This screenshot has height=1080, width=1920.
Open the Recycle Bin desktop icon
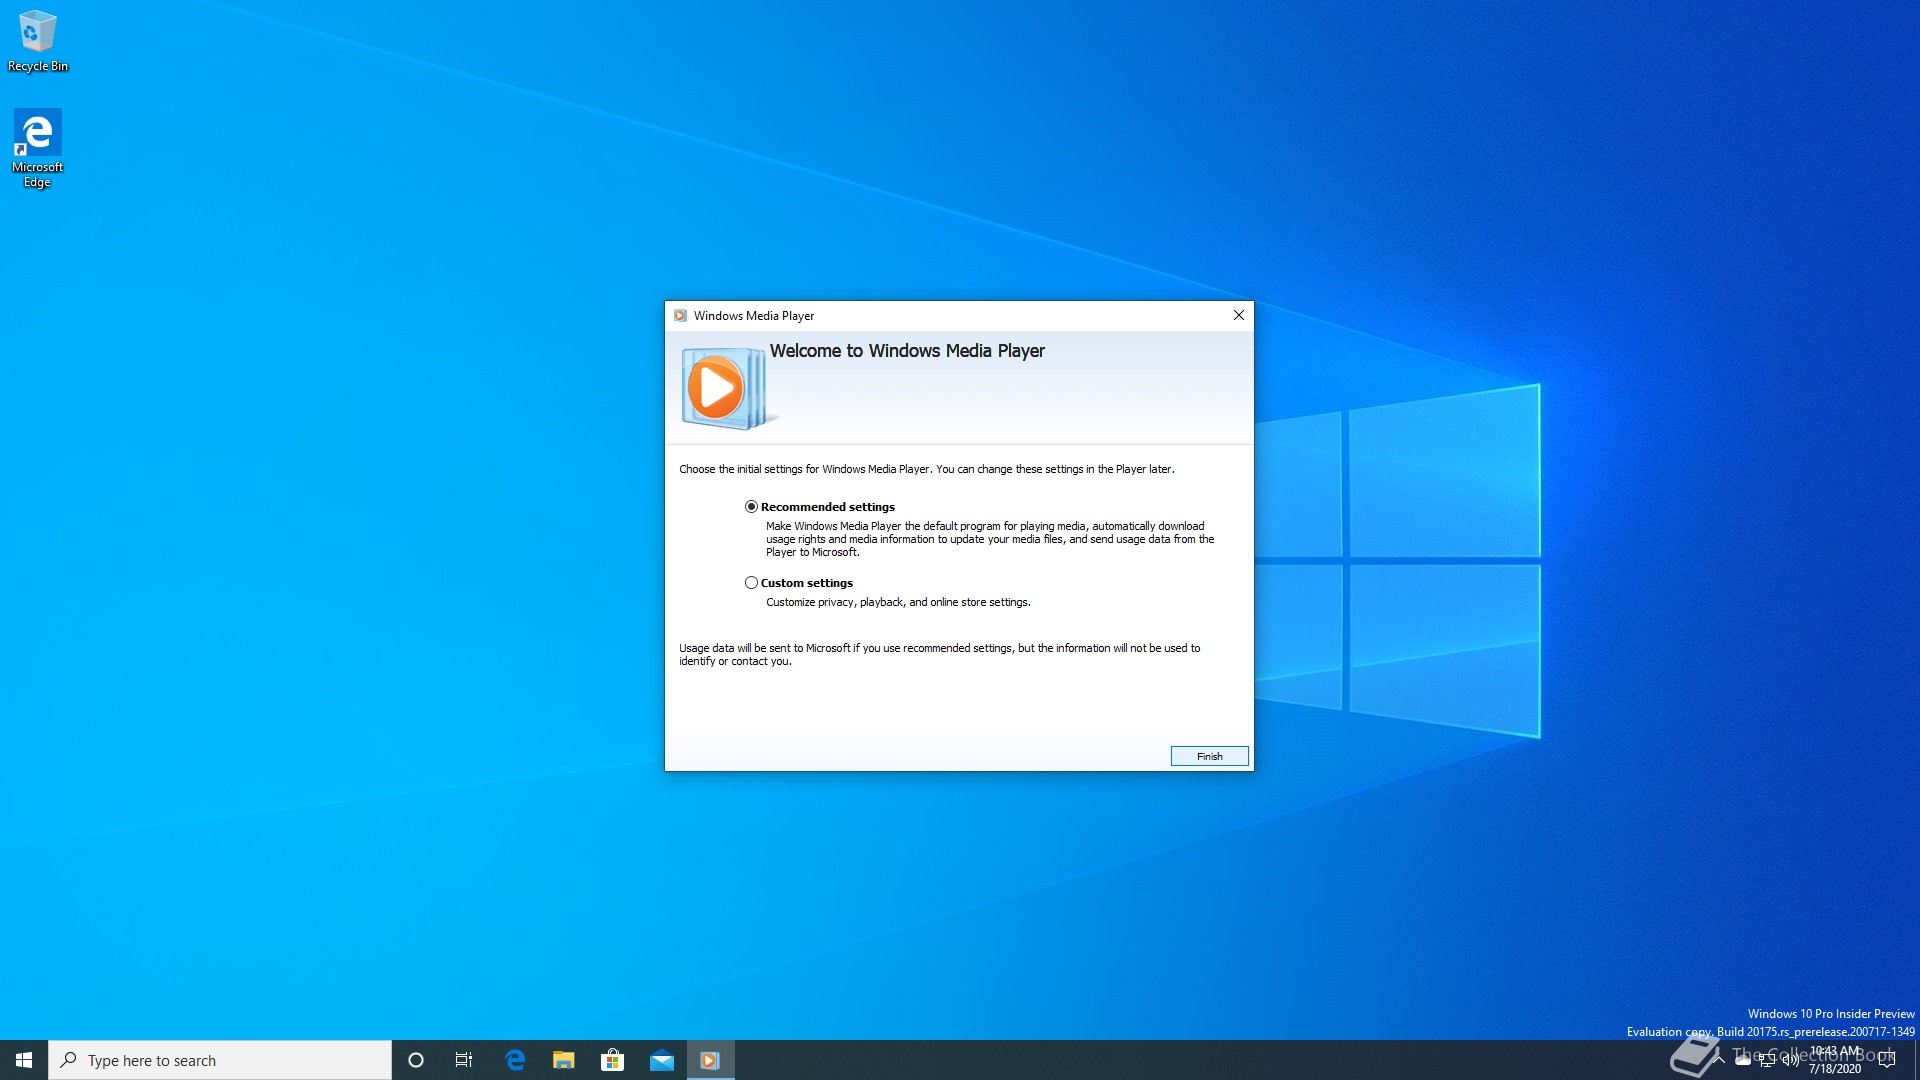tap(38, 40)
